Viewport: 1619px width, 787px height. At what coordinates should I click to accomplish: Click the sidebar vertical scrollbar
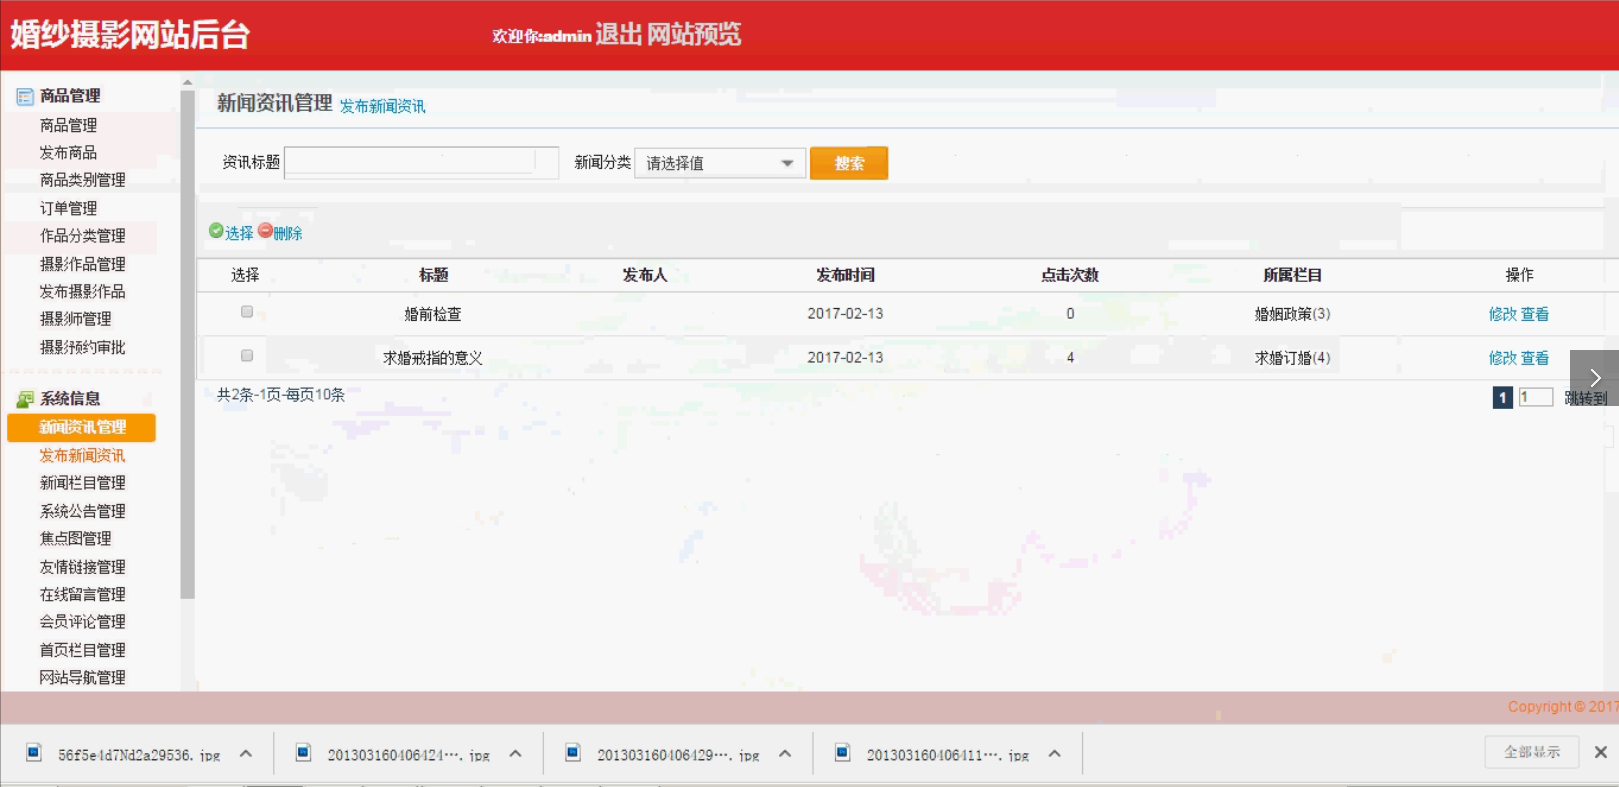click(187, 340)
